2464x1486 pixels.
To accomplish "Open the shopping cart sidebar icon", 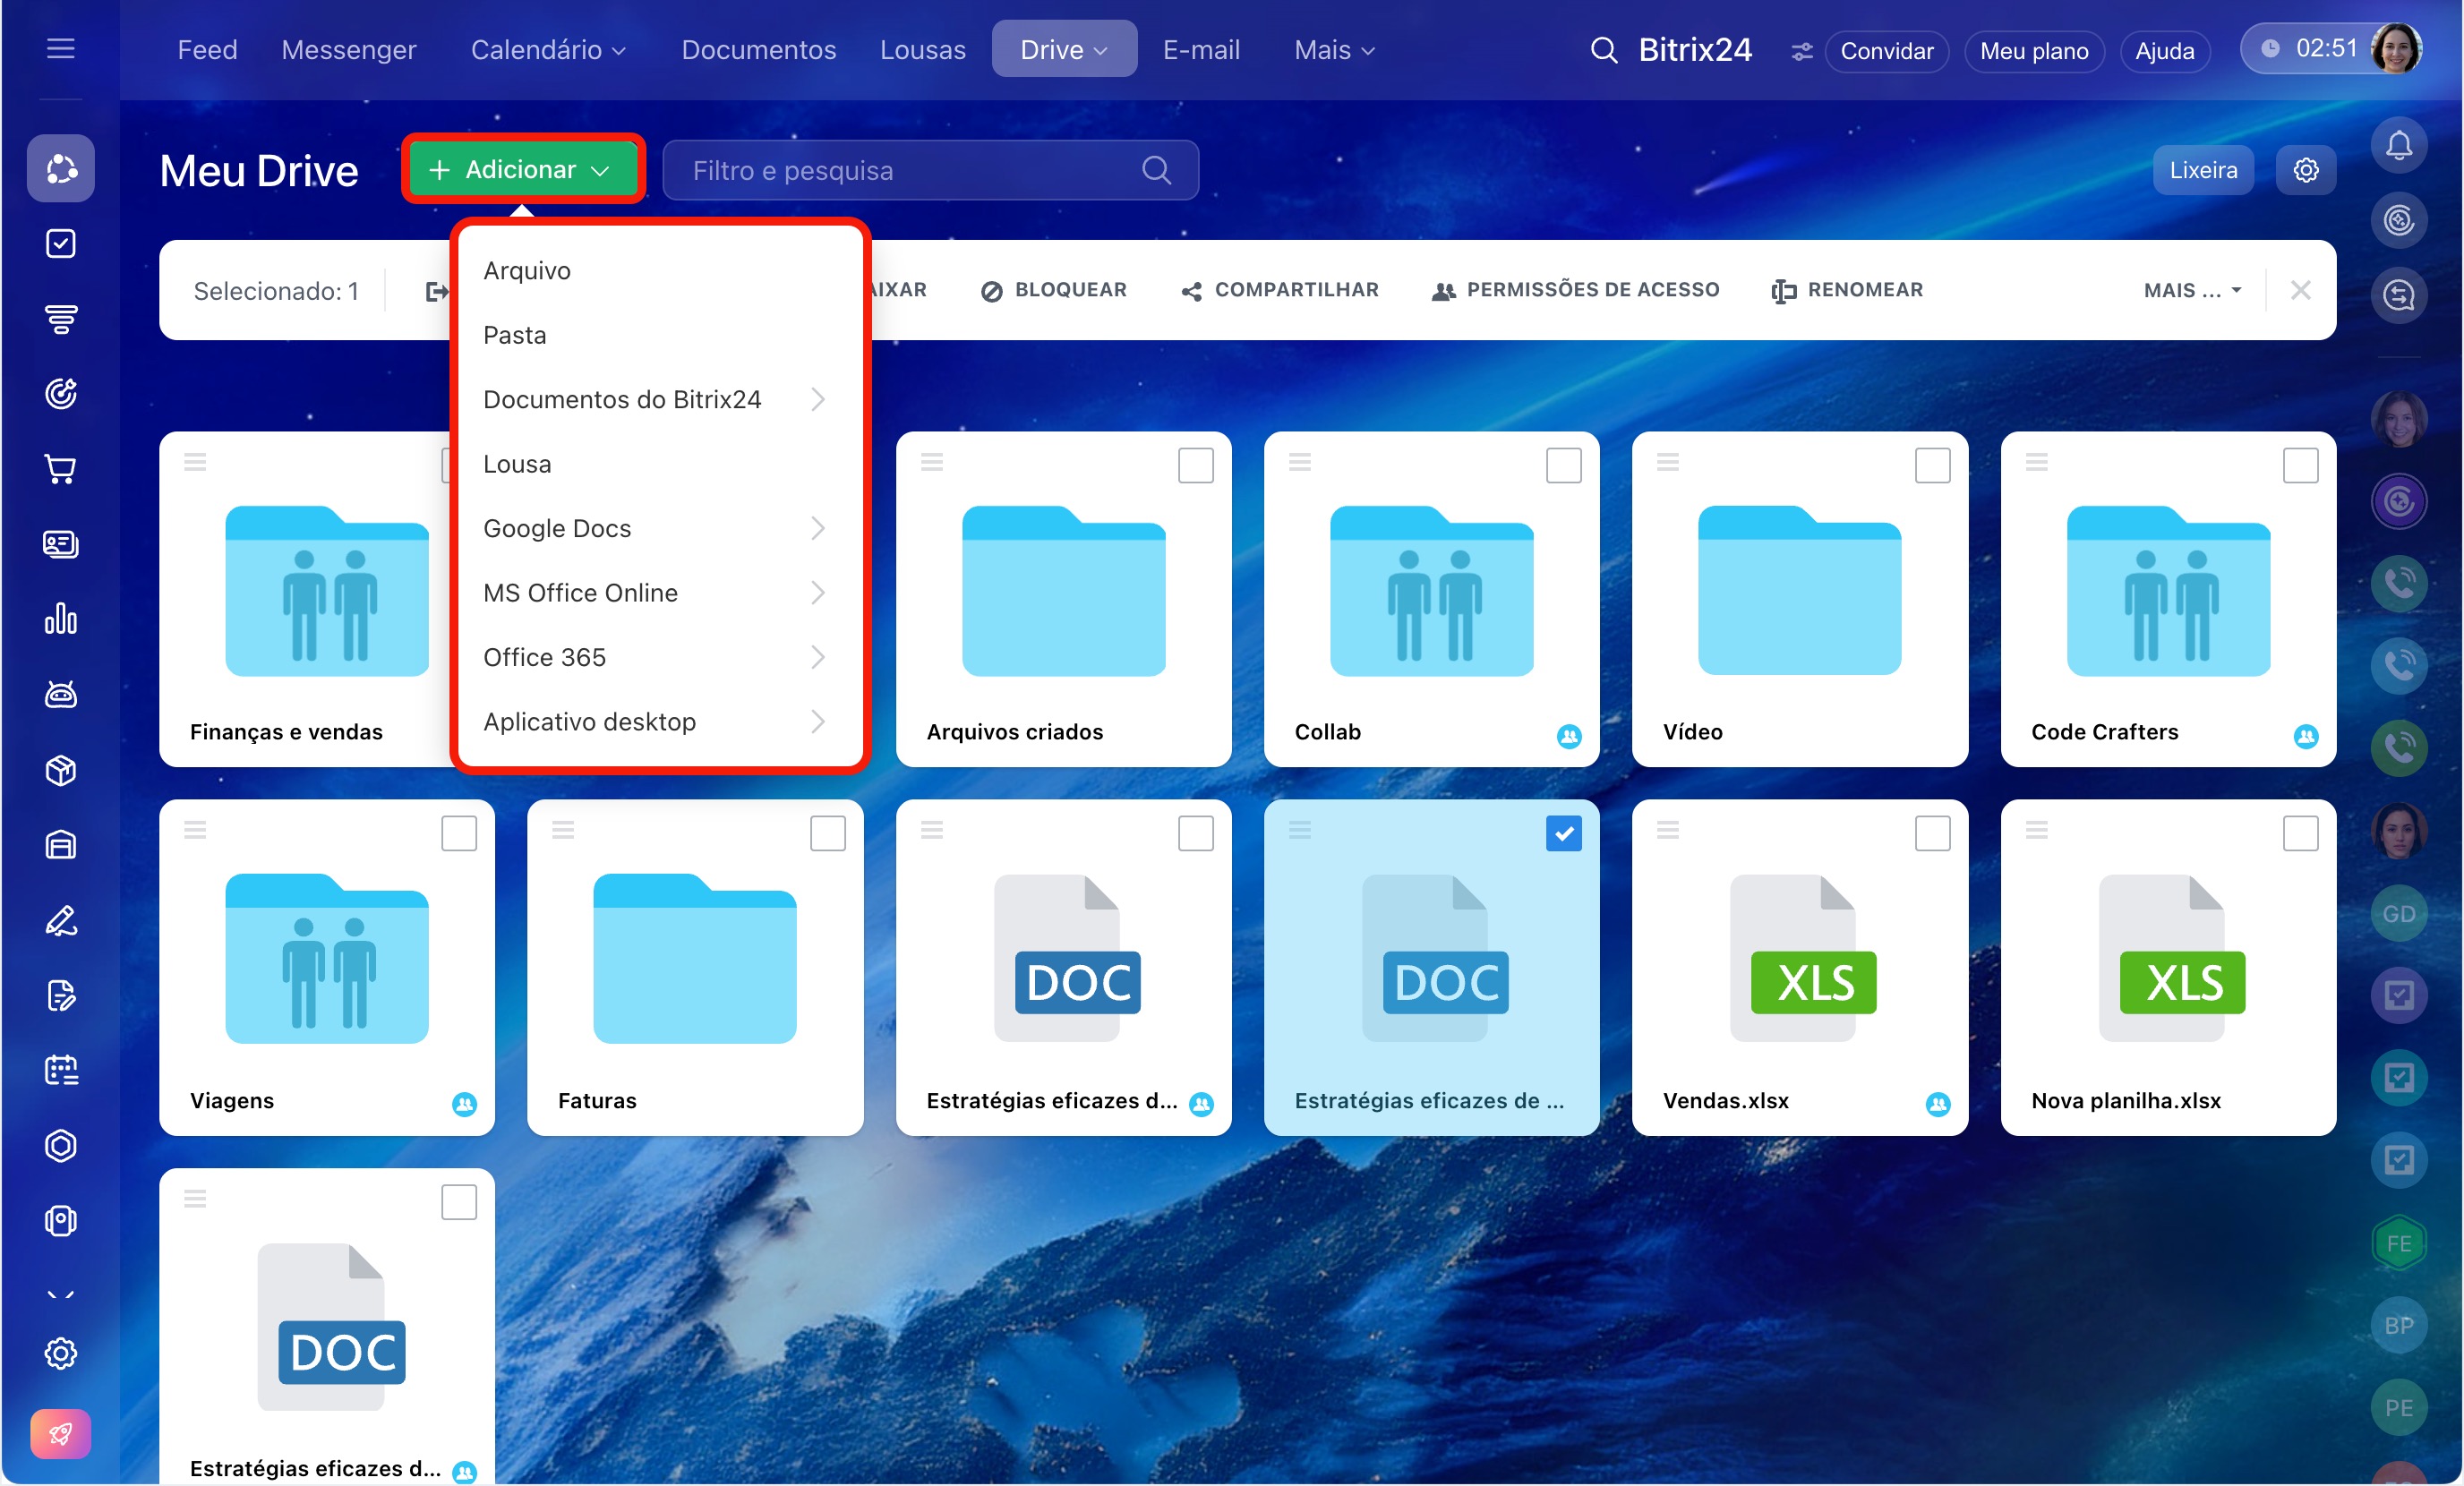I will point(61,468).
